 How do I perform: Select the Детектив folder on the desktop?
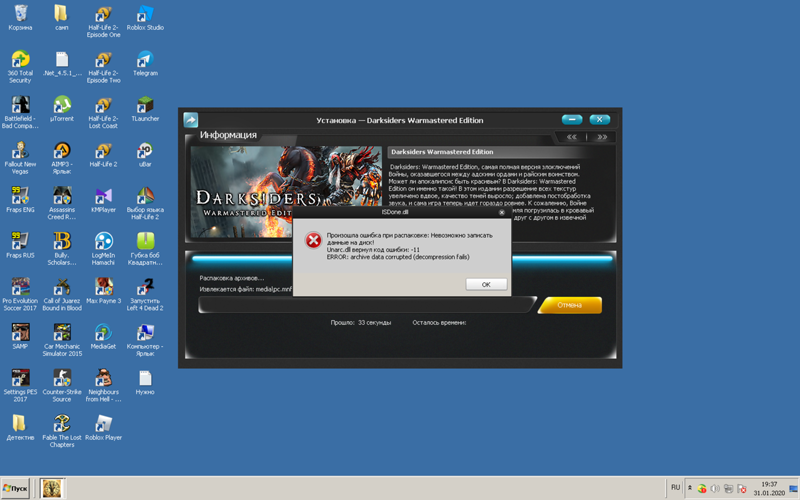20,427
